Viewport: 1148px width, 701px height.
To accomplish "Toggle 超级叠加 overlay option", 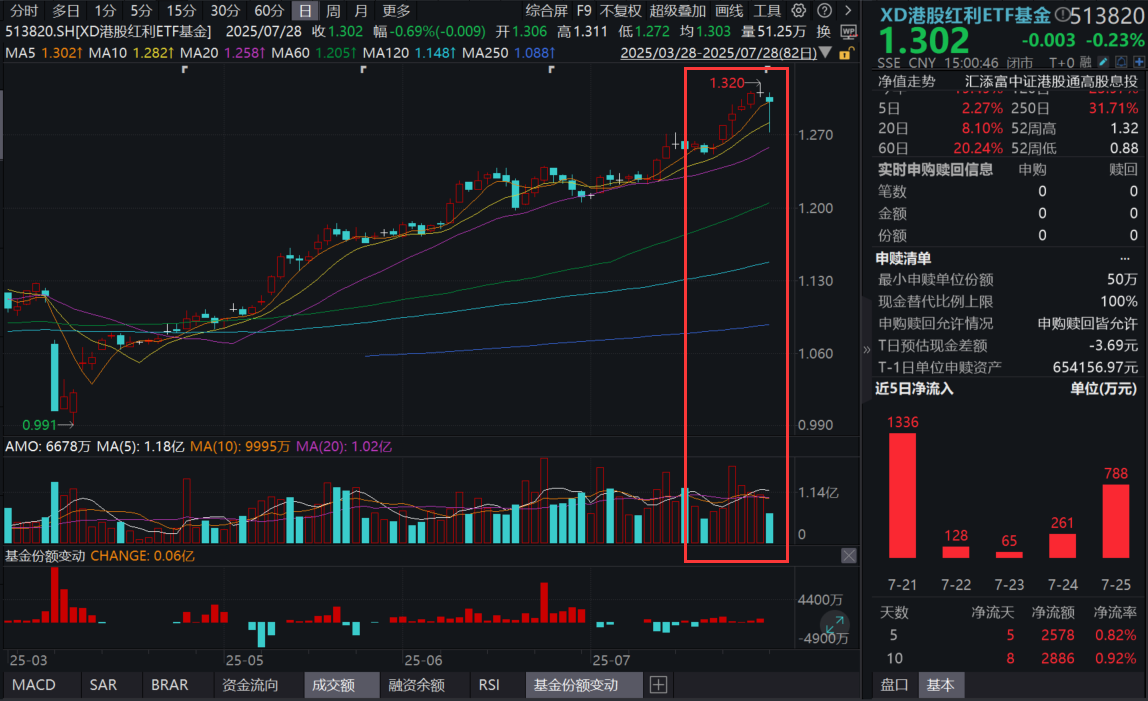I will click(677, 11).
